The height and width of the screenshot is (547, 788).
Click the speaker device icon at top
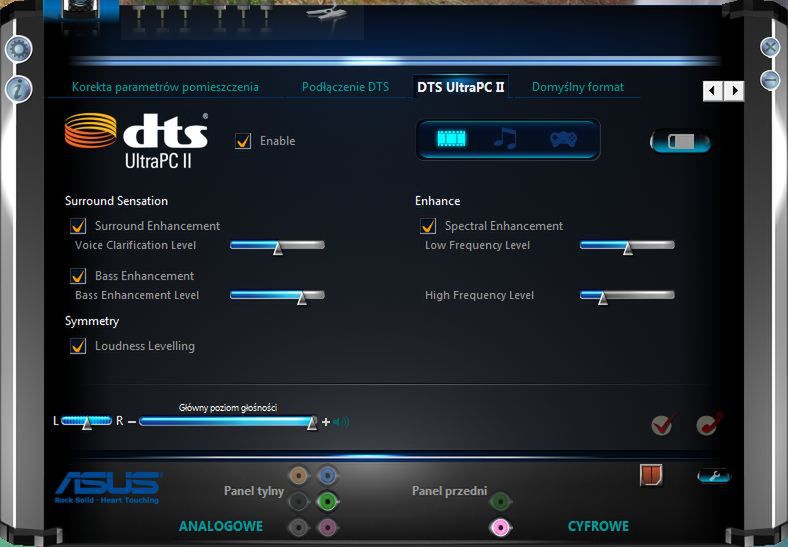tap(80, 10)
